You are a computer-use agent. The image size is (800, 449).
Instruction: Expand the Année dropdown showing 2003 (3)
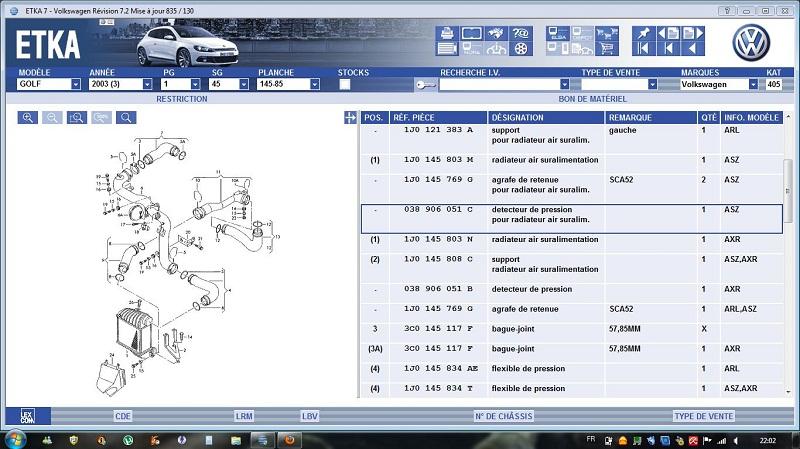click(x=147, y=84)
